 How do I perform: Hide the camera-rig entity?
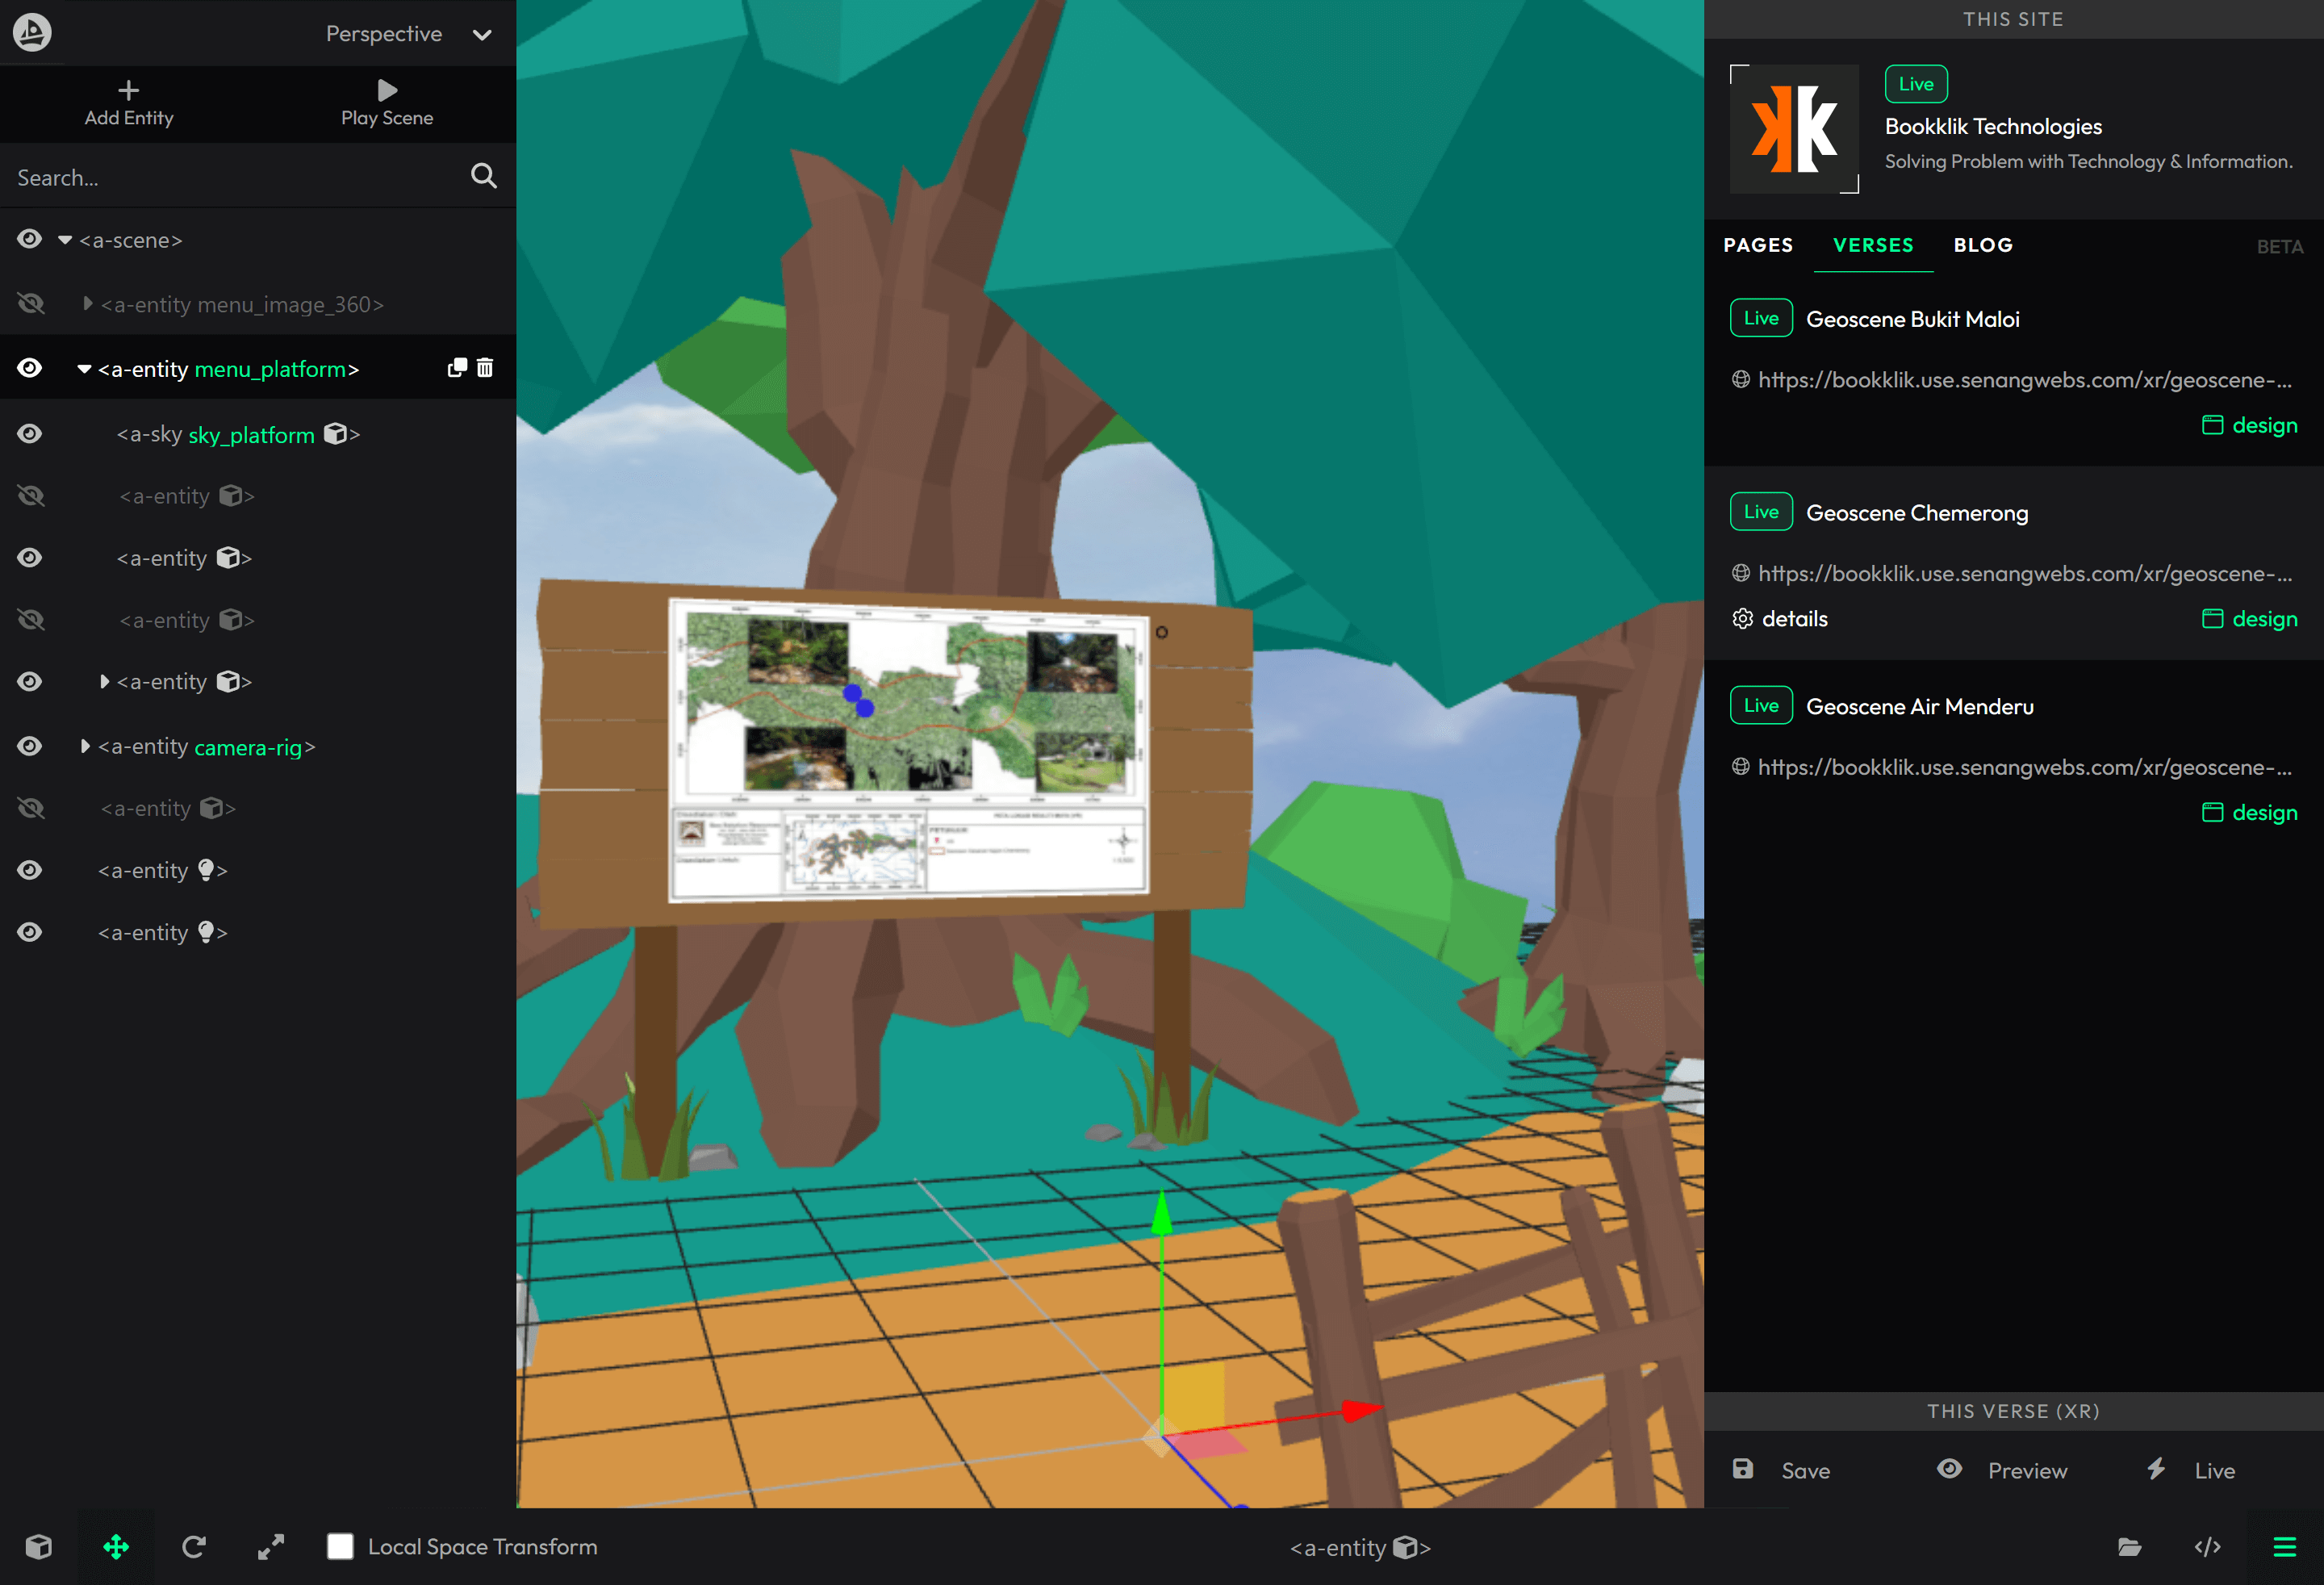coord(31,746)
